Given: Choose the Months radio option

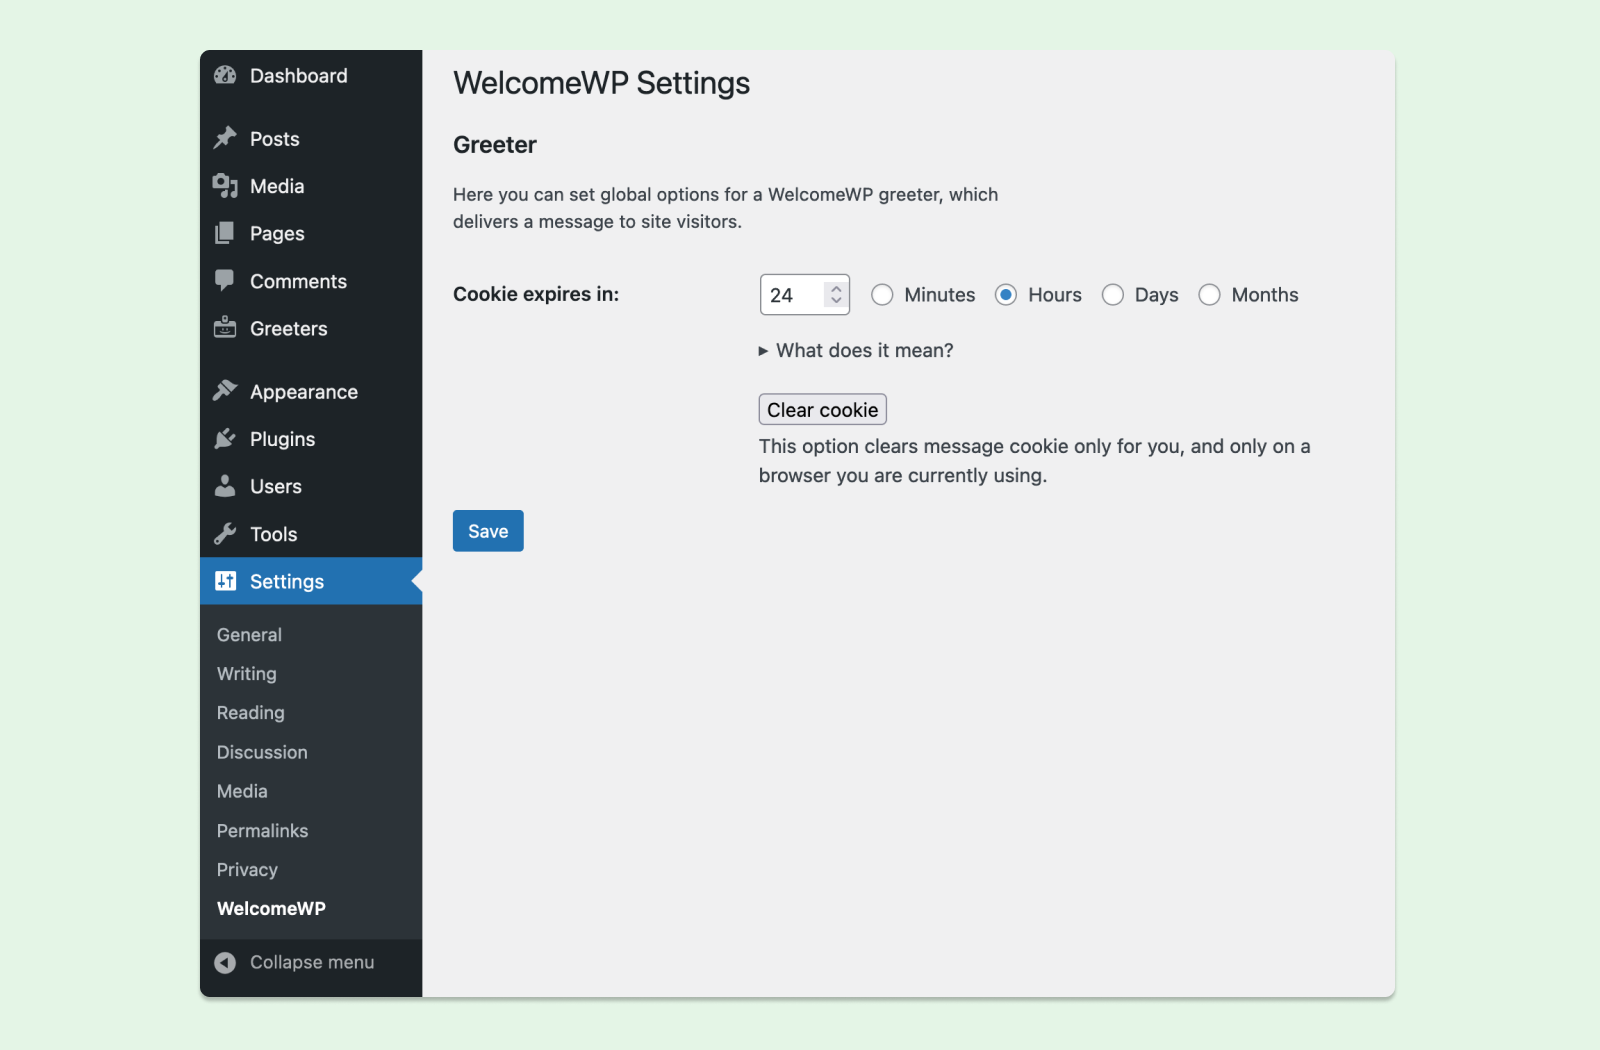Looking at the screenshot, I should point(1210,295).
